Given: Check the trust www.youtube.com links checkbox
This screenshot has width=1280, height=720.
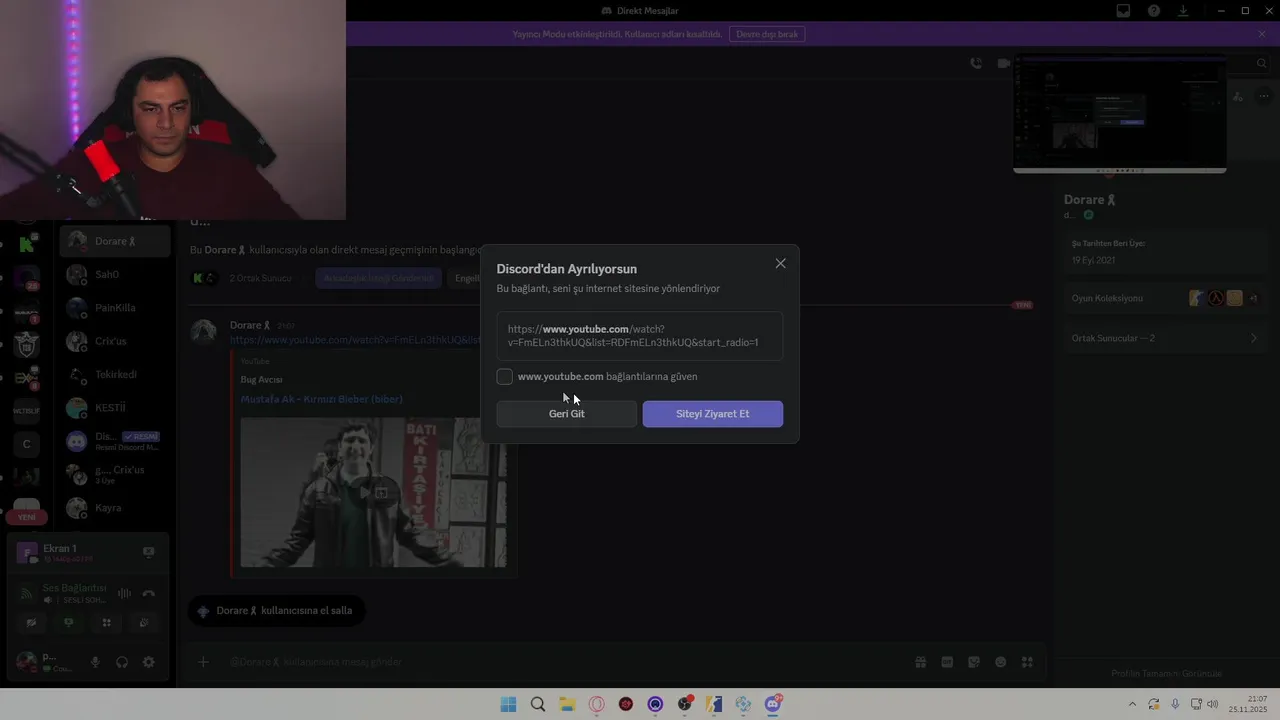Looking at the screenshot, I should (505, 376).
